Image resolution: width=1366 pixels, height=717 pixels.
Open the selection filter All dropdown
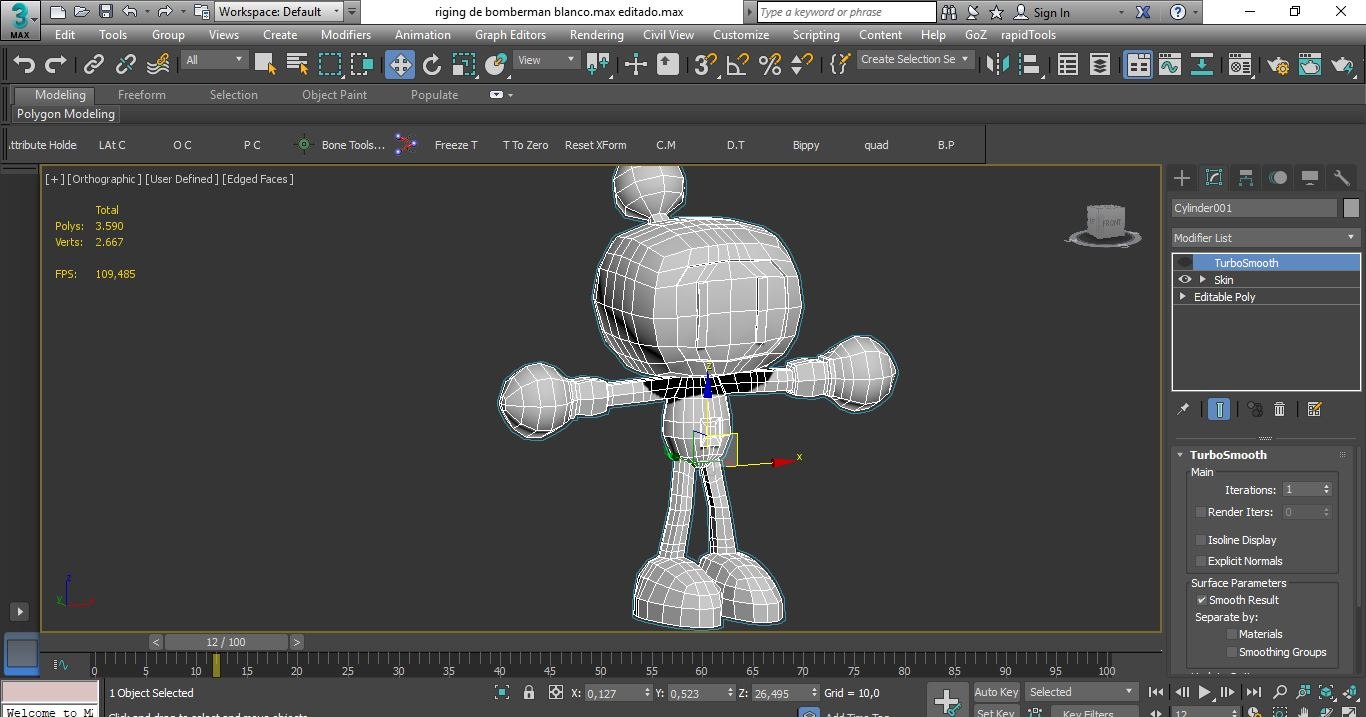click(214, 60)
